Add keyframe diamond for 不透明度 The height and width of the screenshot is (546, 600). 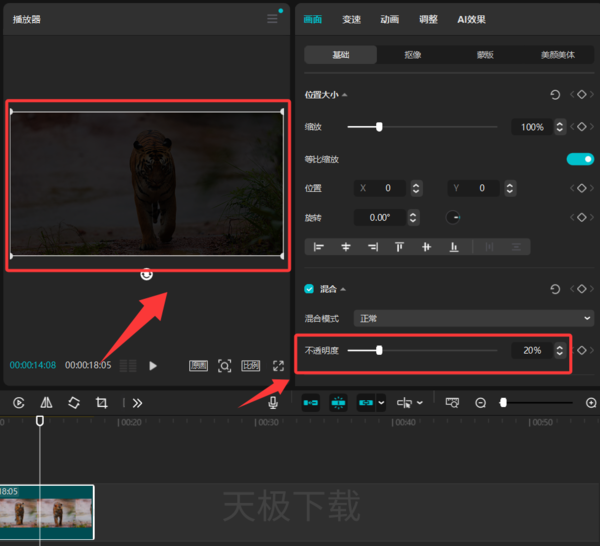[x=582, y=350]
